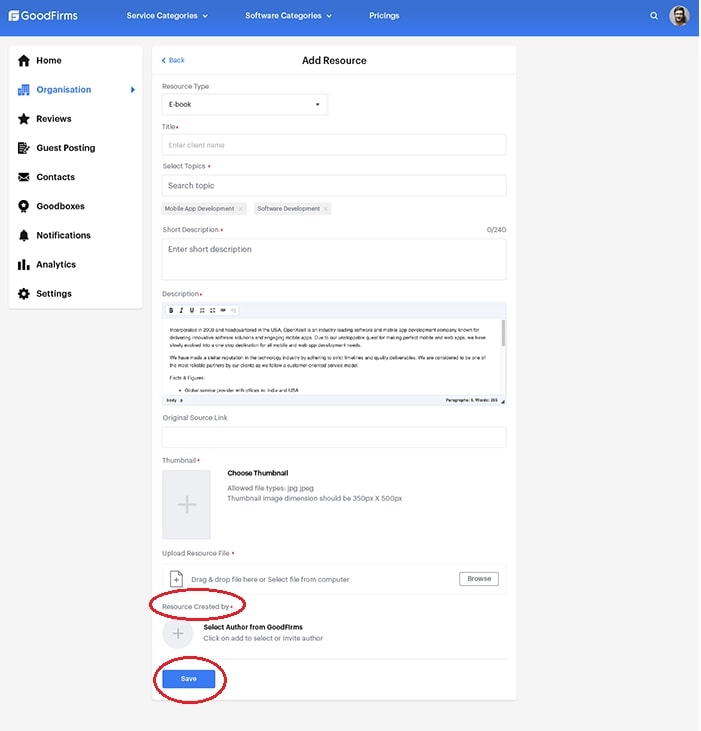Click the Search topic field
Screen dimensions: 701x731
tap(334, 186)
